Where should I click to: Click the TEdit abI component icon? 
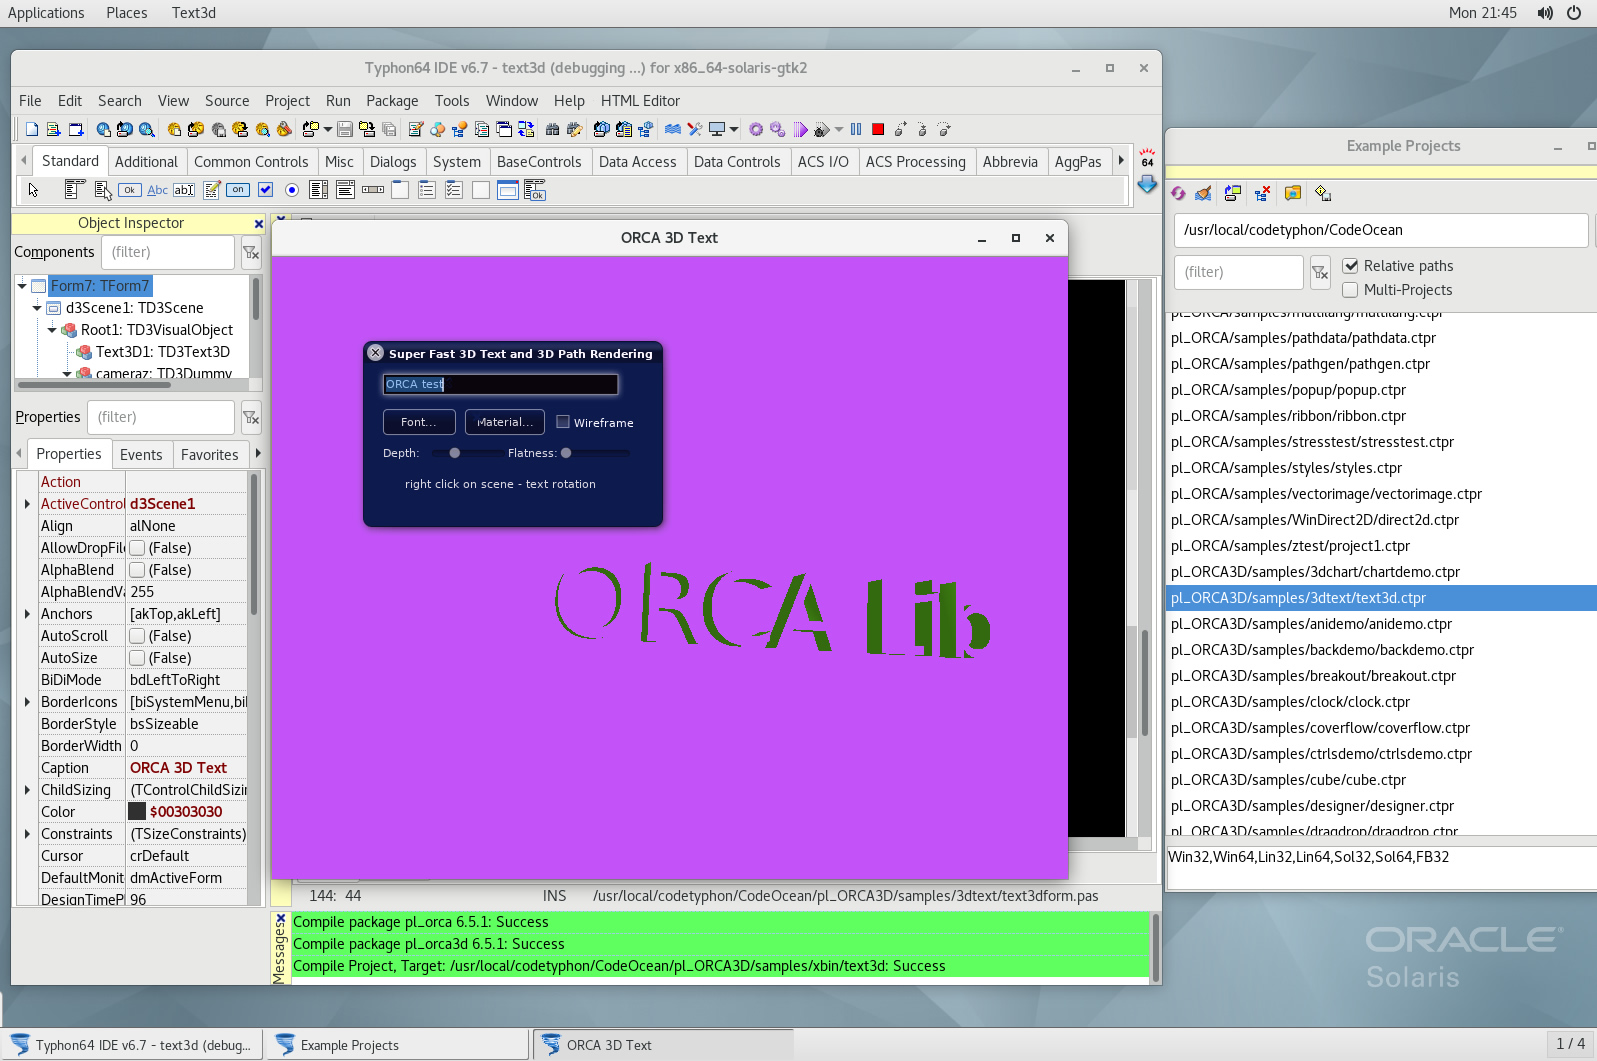[x=184, y=190]
